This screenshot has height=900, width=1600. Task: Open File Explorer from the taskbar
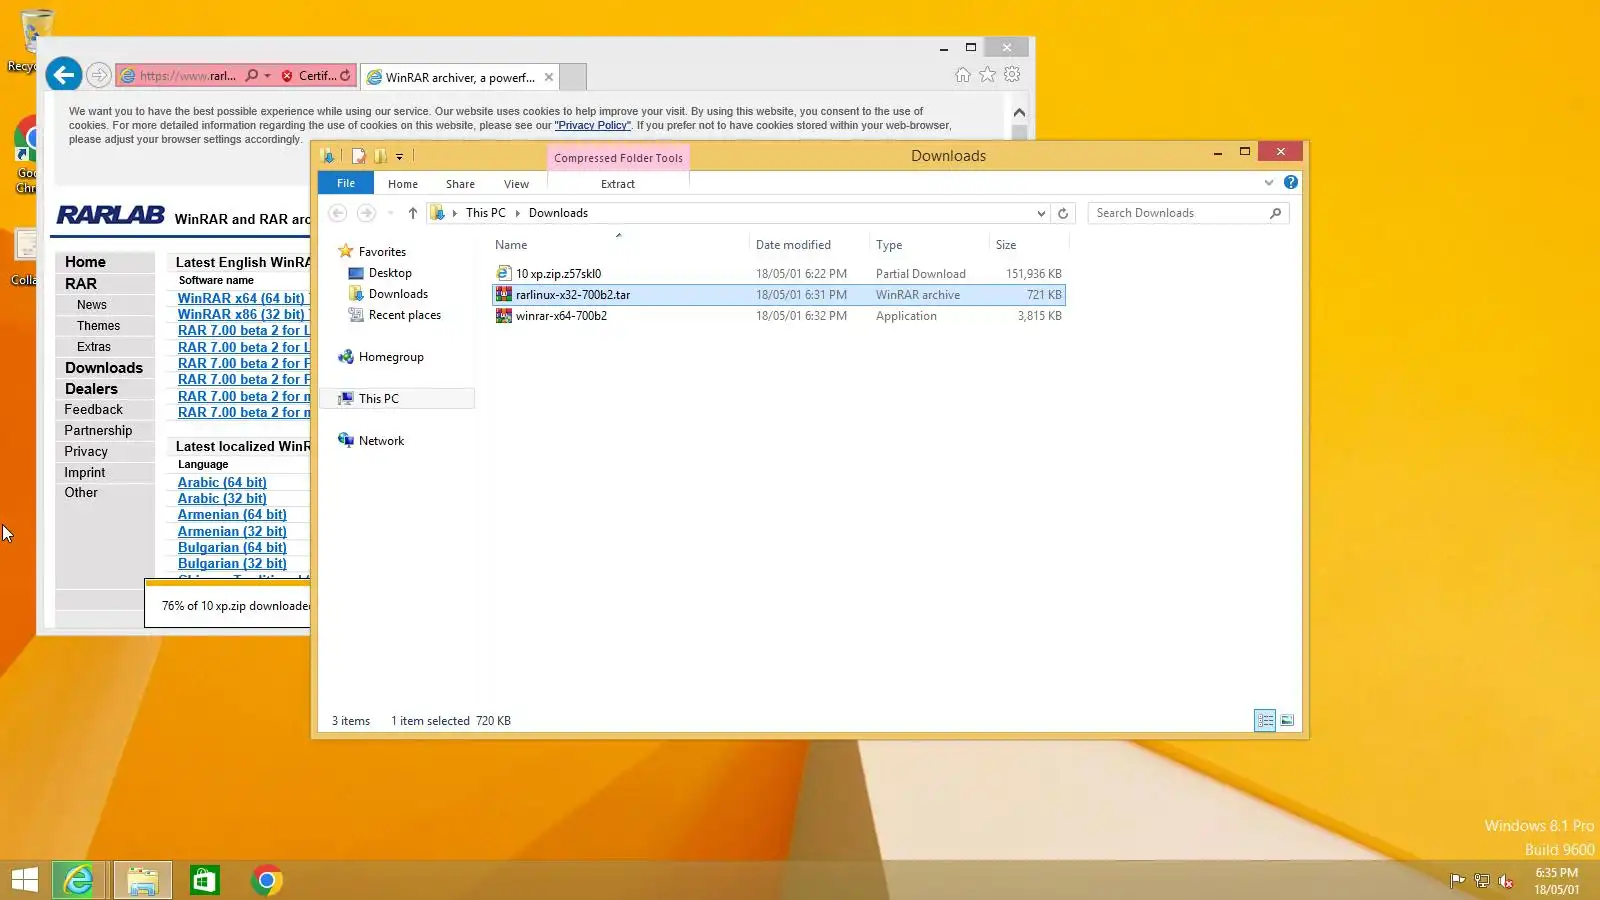point(143,880)
